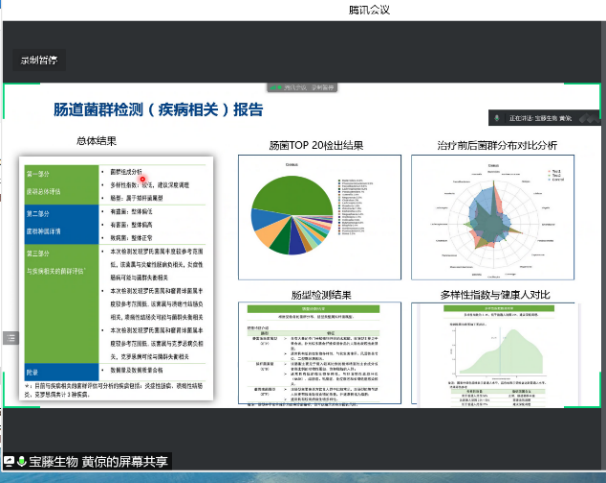Click the screen share icon in bottom label
Screen dimensions: 606x483
tap(9, 461)
